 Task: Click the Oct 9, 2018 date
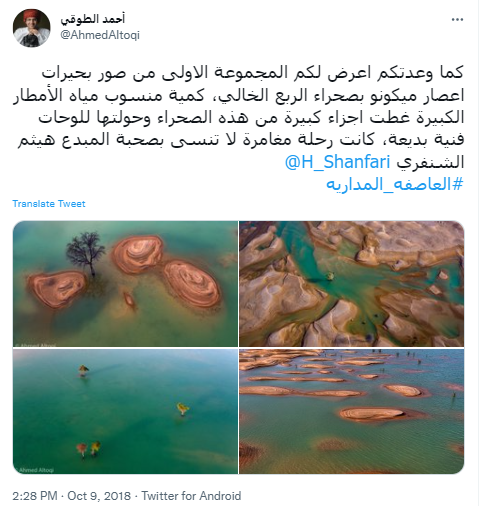click(99, 496)
